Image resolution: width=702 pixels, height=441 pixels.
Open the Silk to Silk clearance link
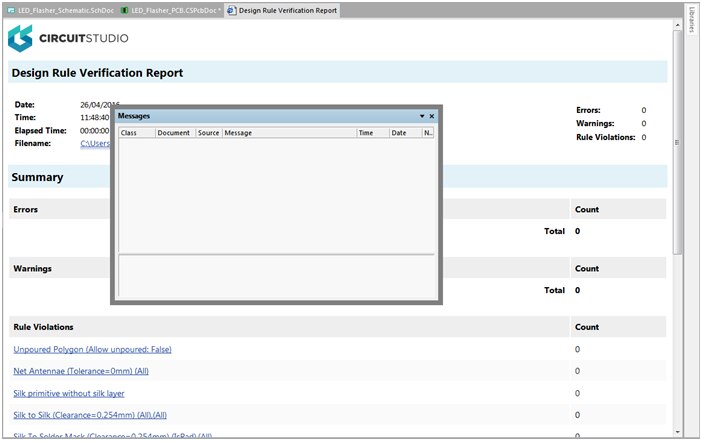tap(90, 415)
